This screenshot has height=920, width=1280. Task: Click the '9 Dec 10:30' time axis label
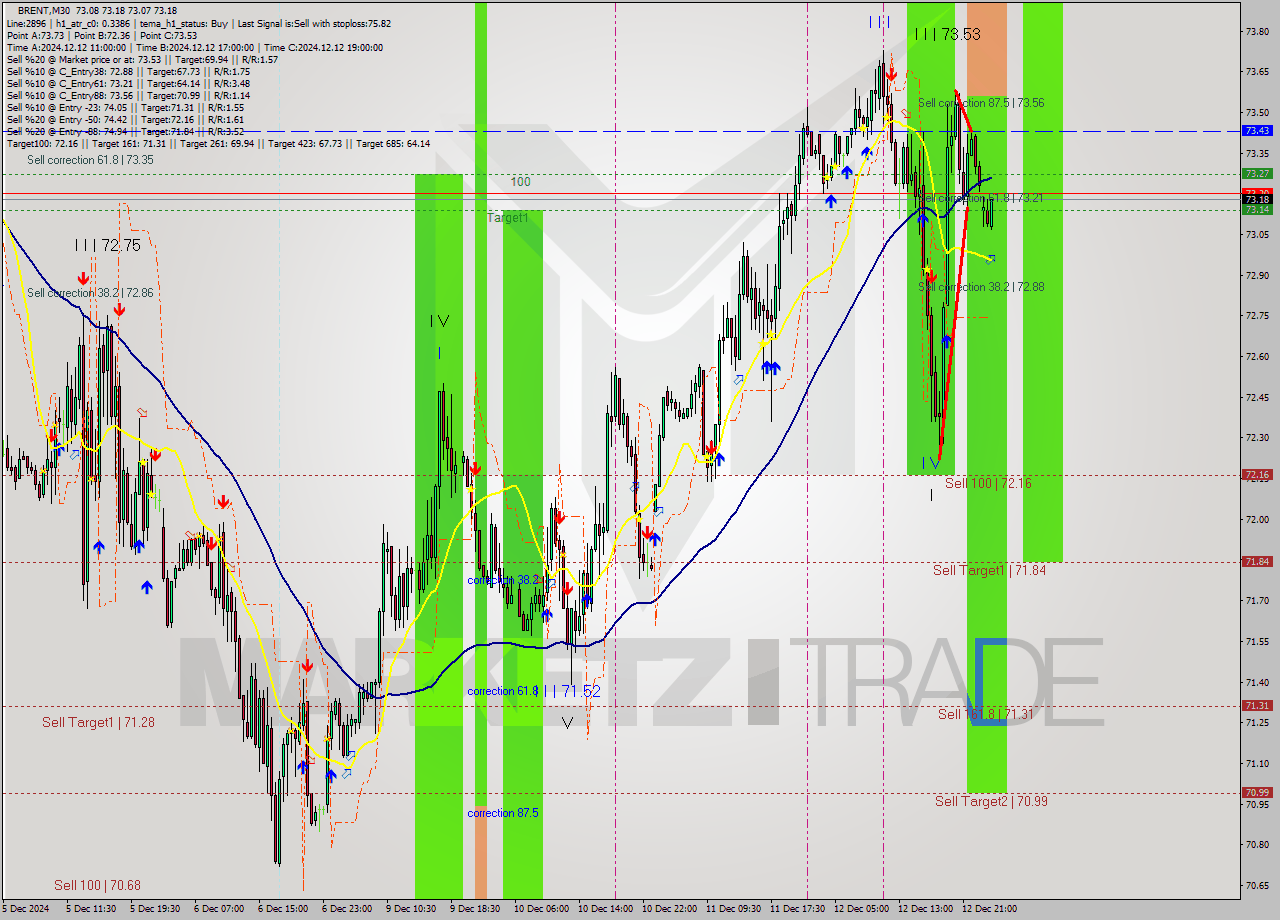pyautogui.click(x=410, y=909)
